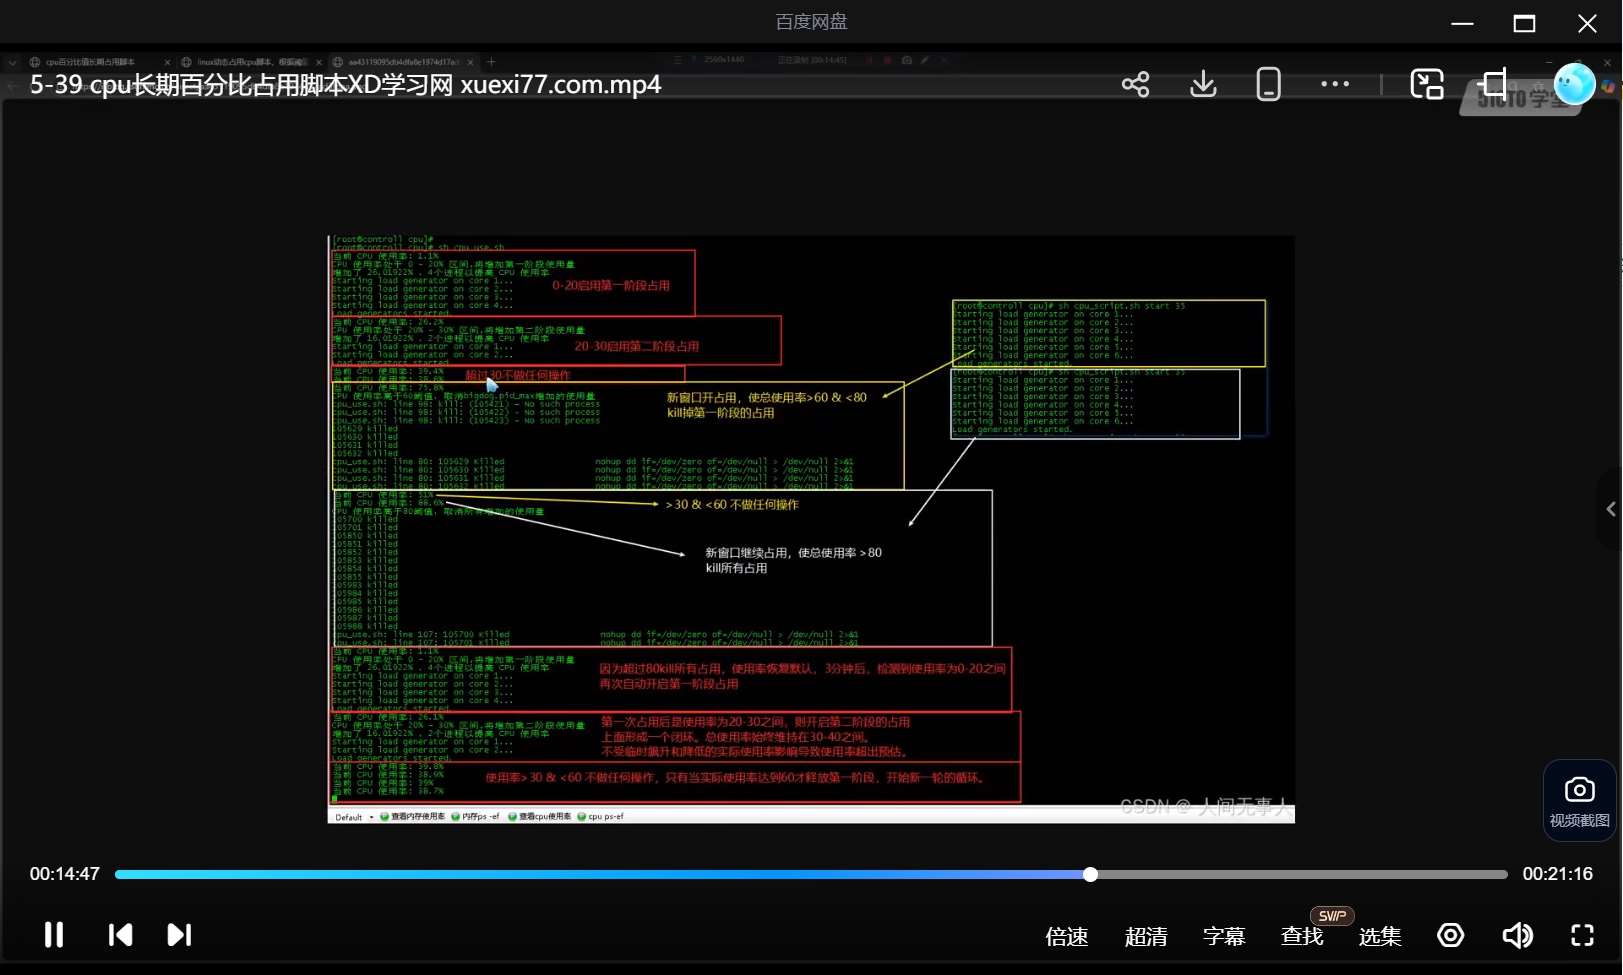This screenshot has width=1623, height=975.
Task: Mute the audio with speaker icon
Action: pyautogui.click(x=1517, y=935)
